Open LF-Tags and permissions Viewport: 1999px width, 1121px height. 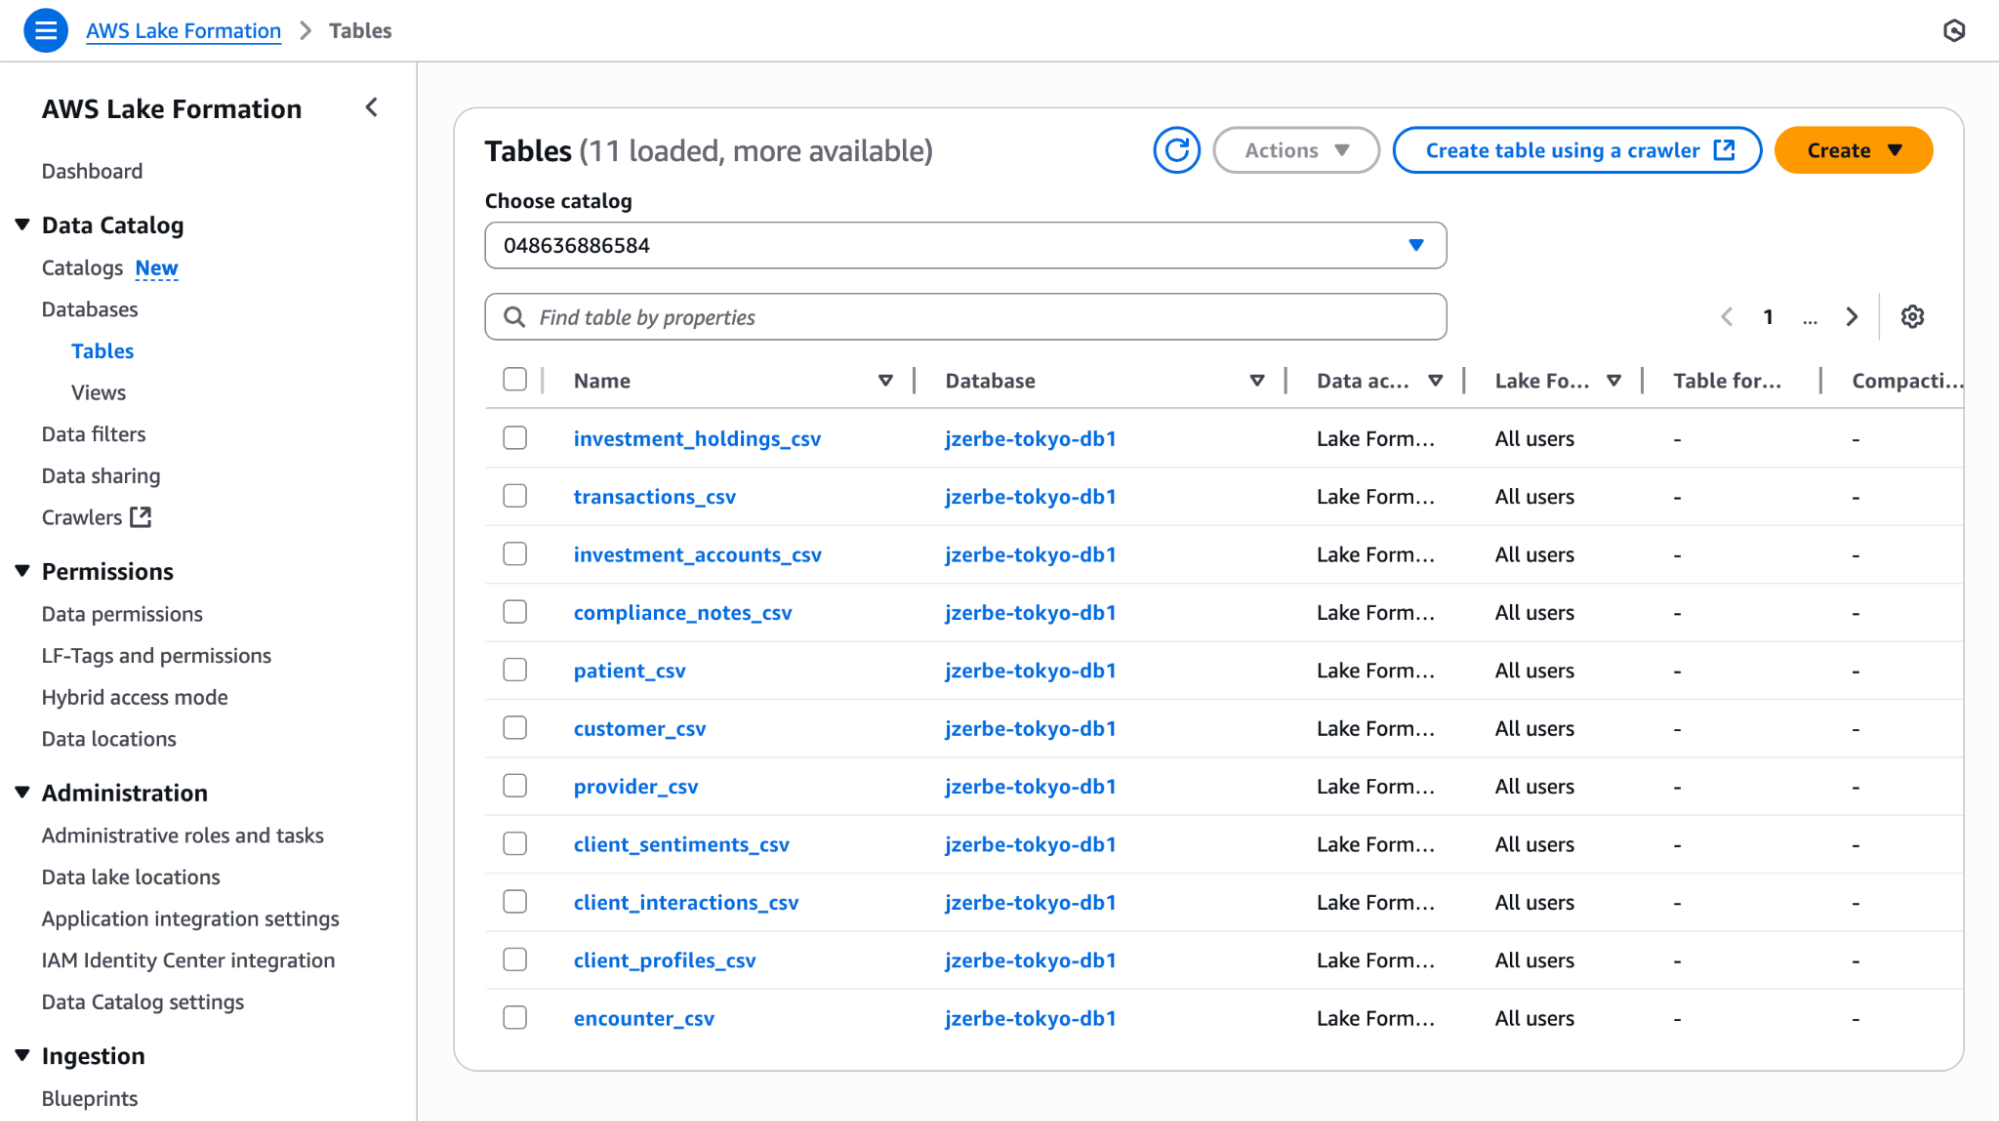click(156, 656)
